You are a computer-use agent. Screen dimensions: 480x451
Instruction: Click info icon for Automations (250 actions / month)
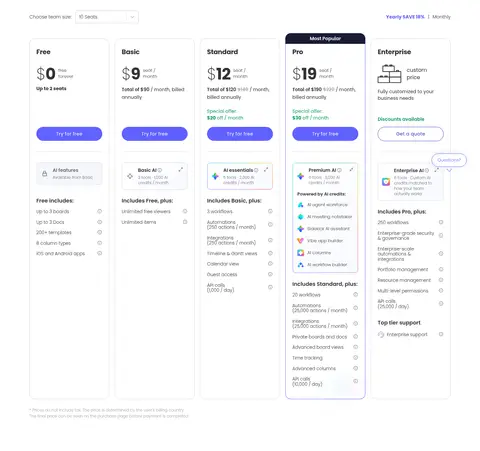point(270,225)
